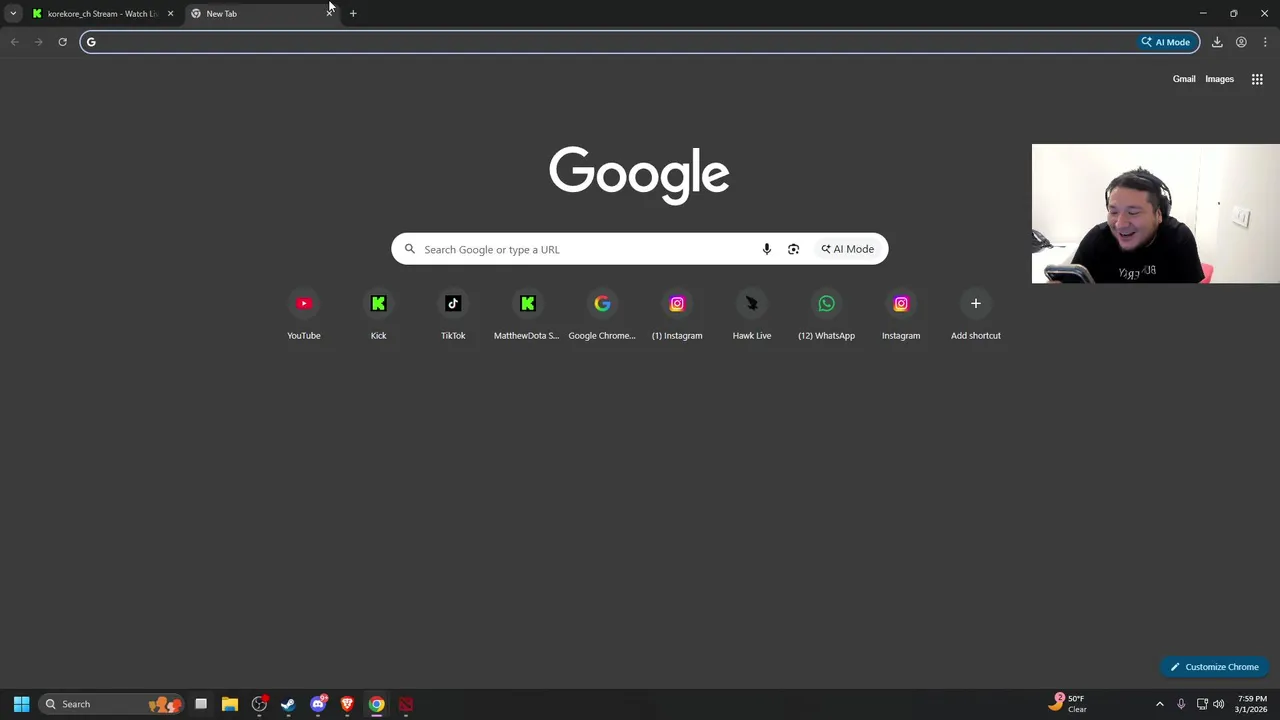Open Task View on the taskbar
The image size is (1280, 720).
(201, 704)
